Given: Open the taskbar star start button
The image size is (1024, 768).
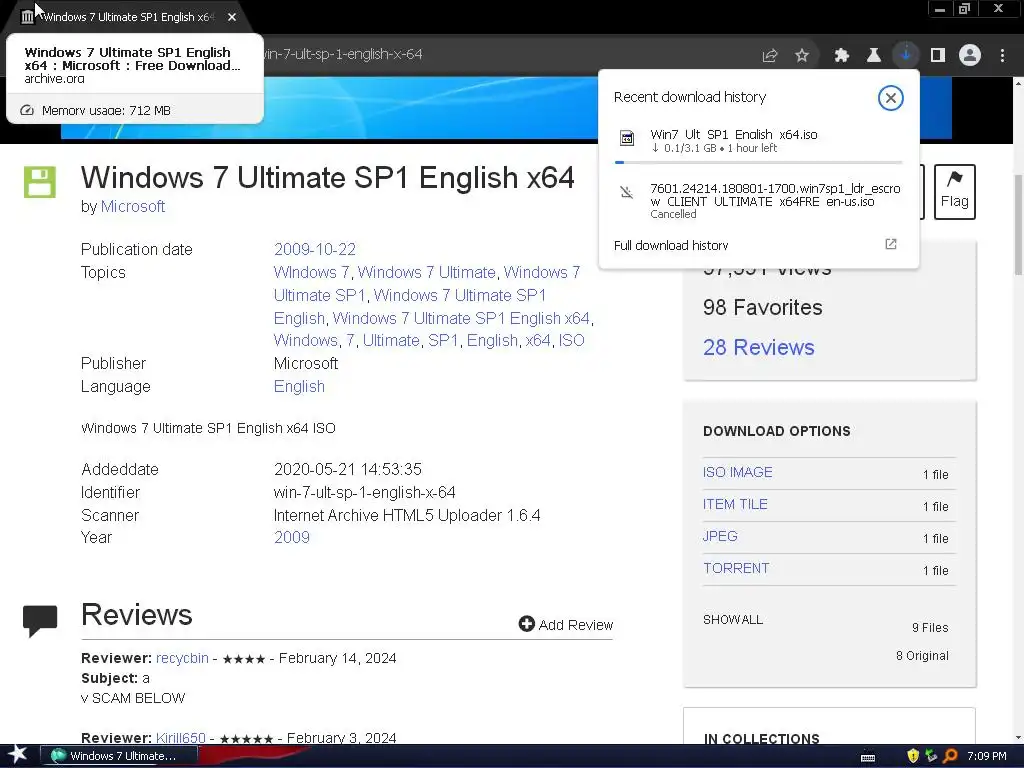Looking at the screenshot, I should pyautogui.click(x=17, y=755).
